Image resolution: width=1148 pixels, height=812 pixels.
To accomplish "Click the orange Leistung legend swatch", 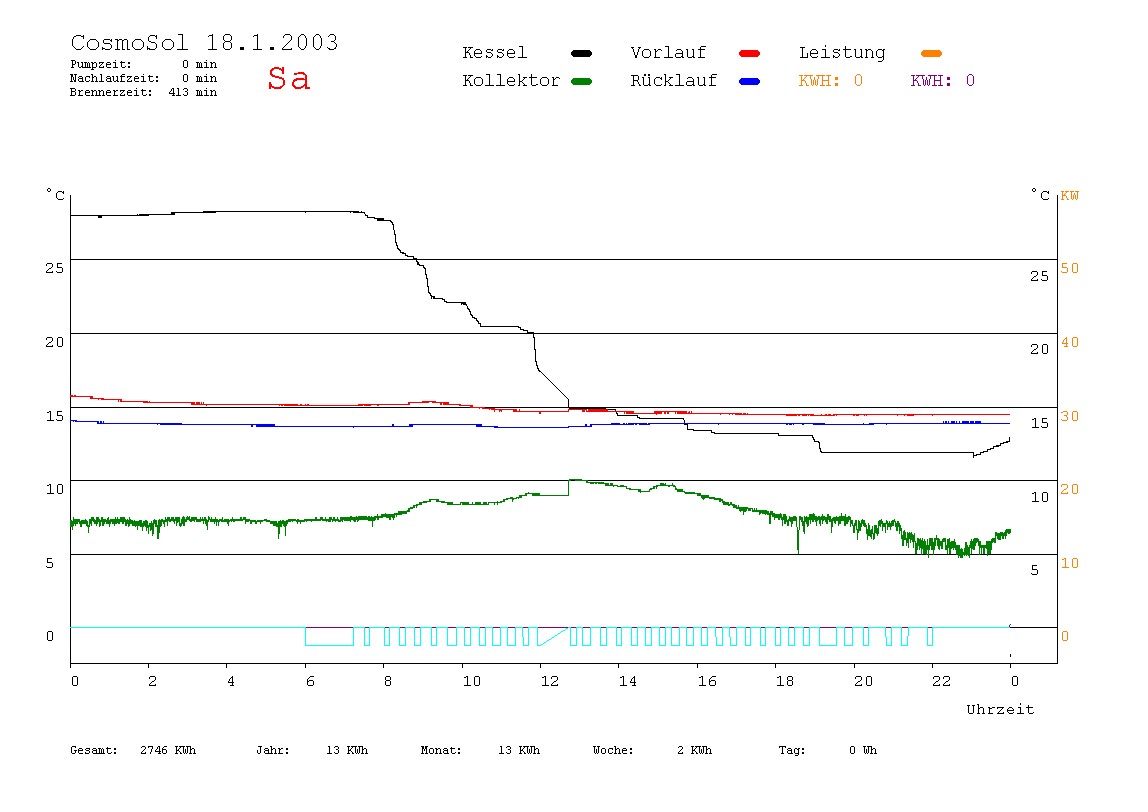I will (931, 53).
